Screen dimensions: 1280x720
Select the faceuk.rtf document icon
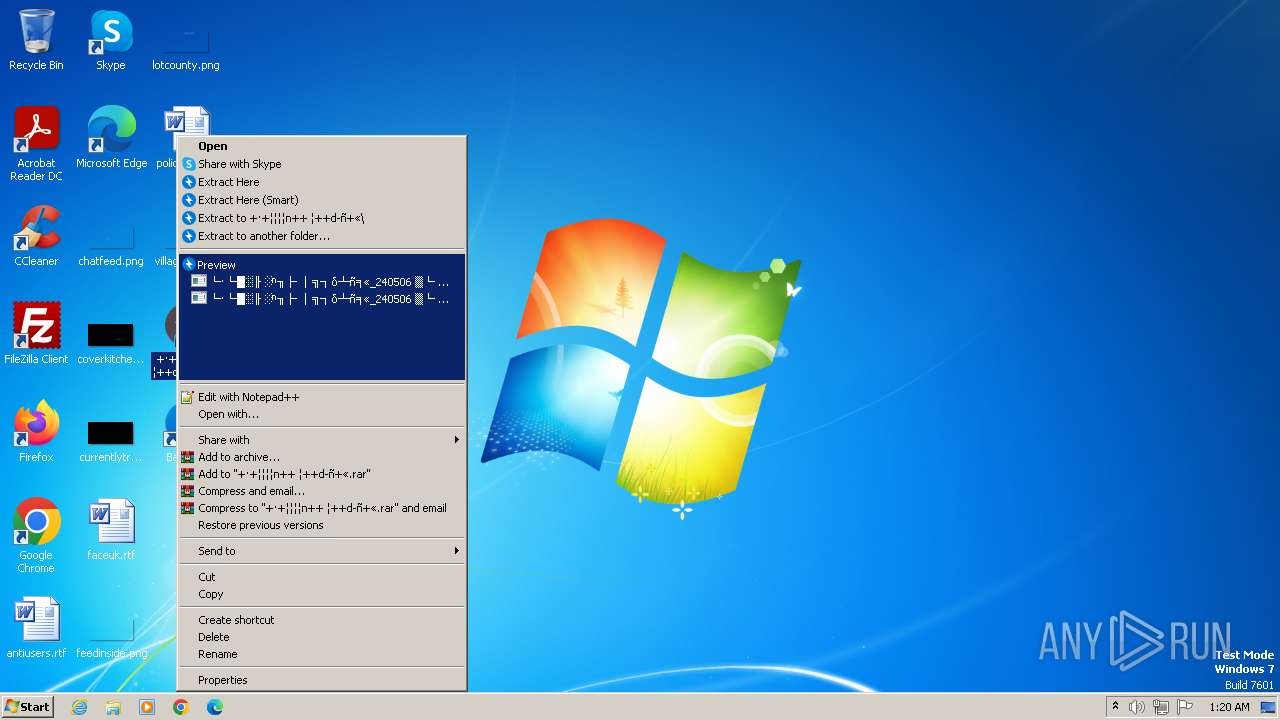111,530
